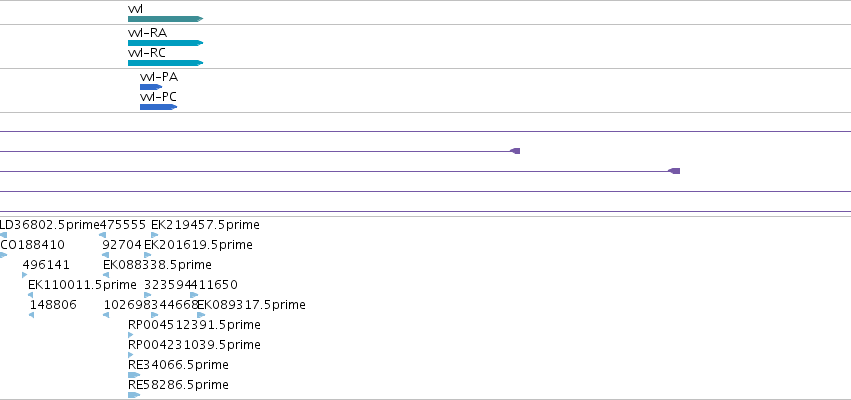
Task: Click the wl-PA protein feature
Action: [151, 87]
